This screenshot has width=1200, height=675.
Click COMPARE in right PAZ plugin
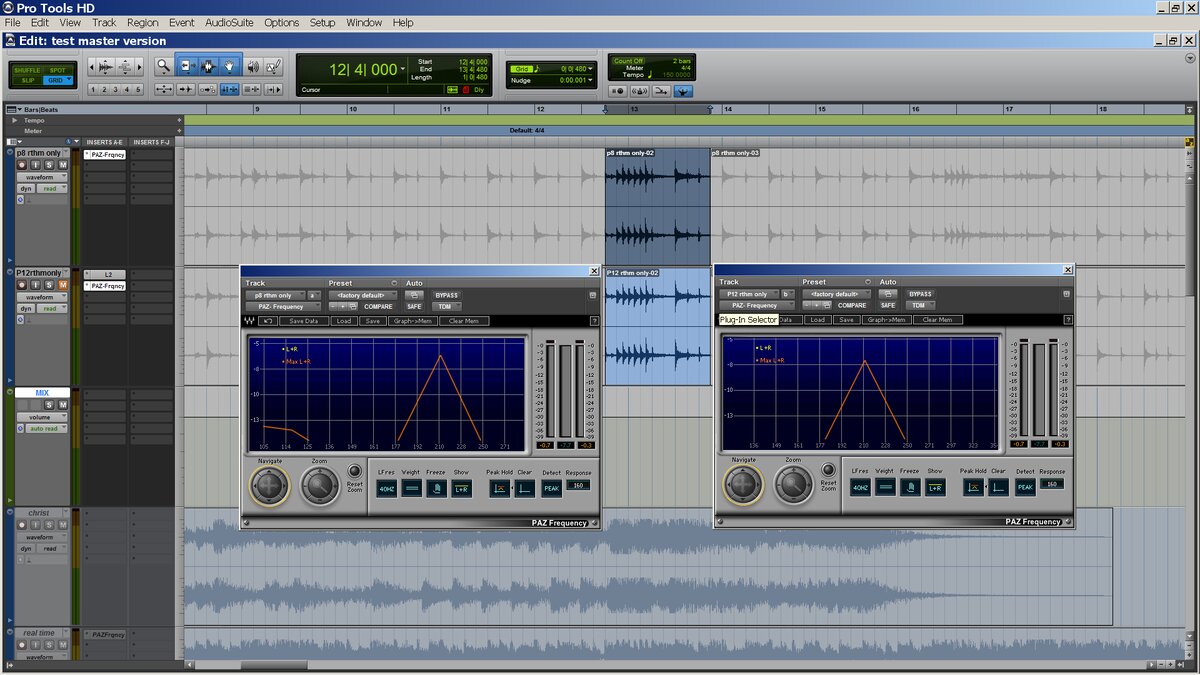coord(852,306)
